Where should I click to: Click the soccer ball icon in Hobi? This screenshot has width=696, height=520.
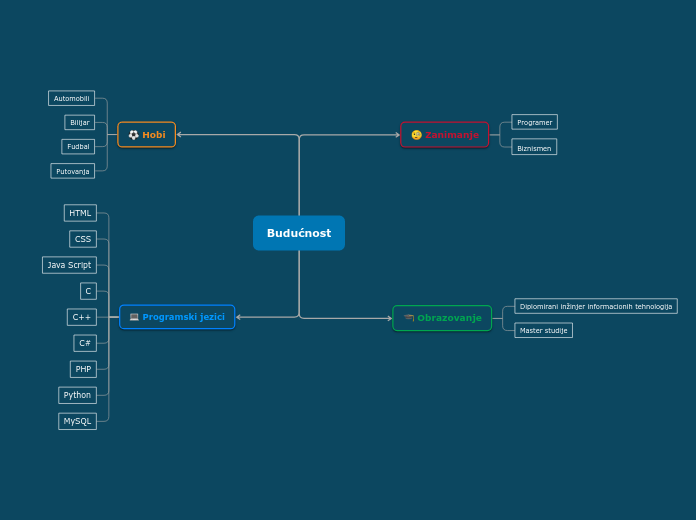(x=133, y=135)
